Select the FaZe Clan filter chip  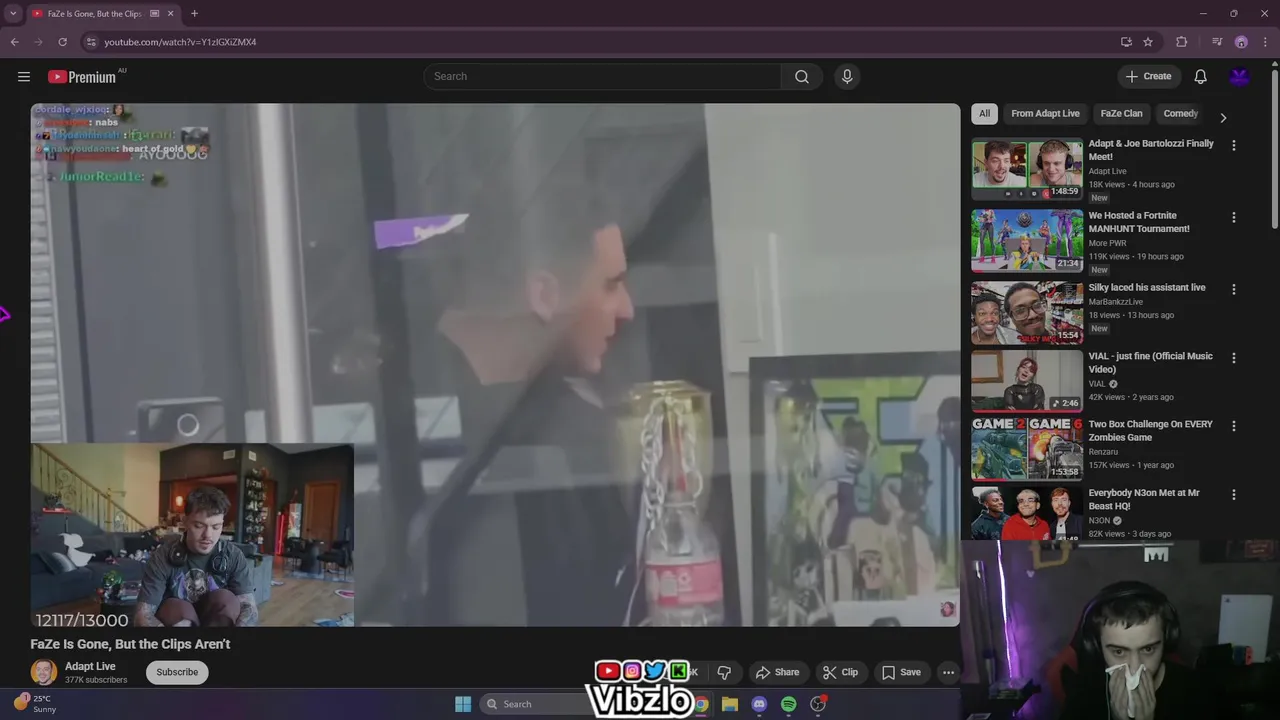pos(1121,113)
